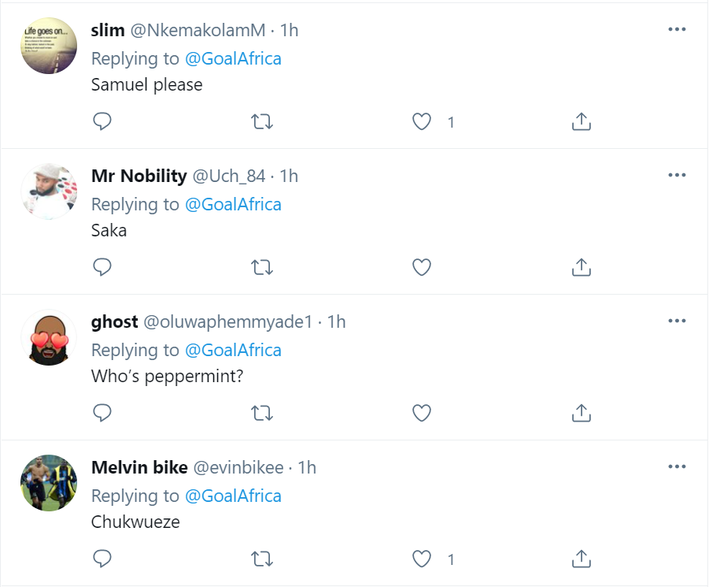Open more options for Mr Nobility's tweet

point(677,176)
